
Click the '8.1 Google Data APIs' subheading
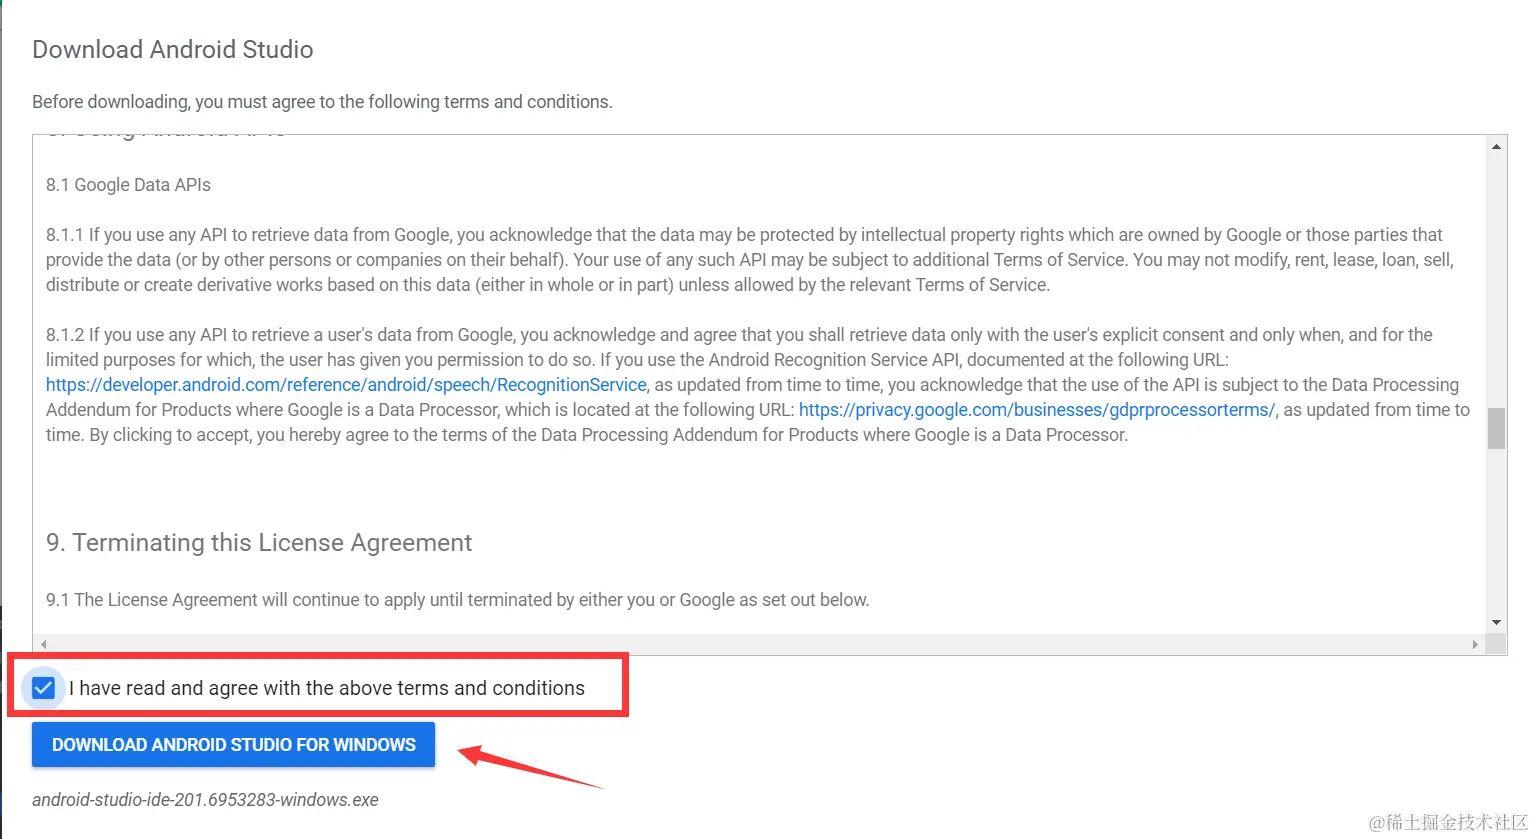[x=128, y=185]
